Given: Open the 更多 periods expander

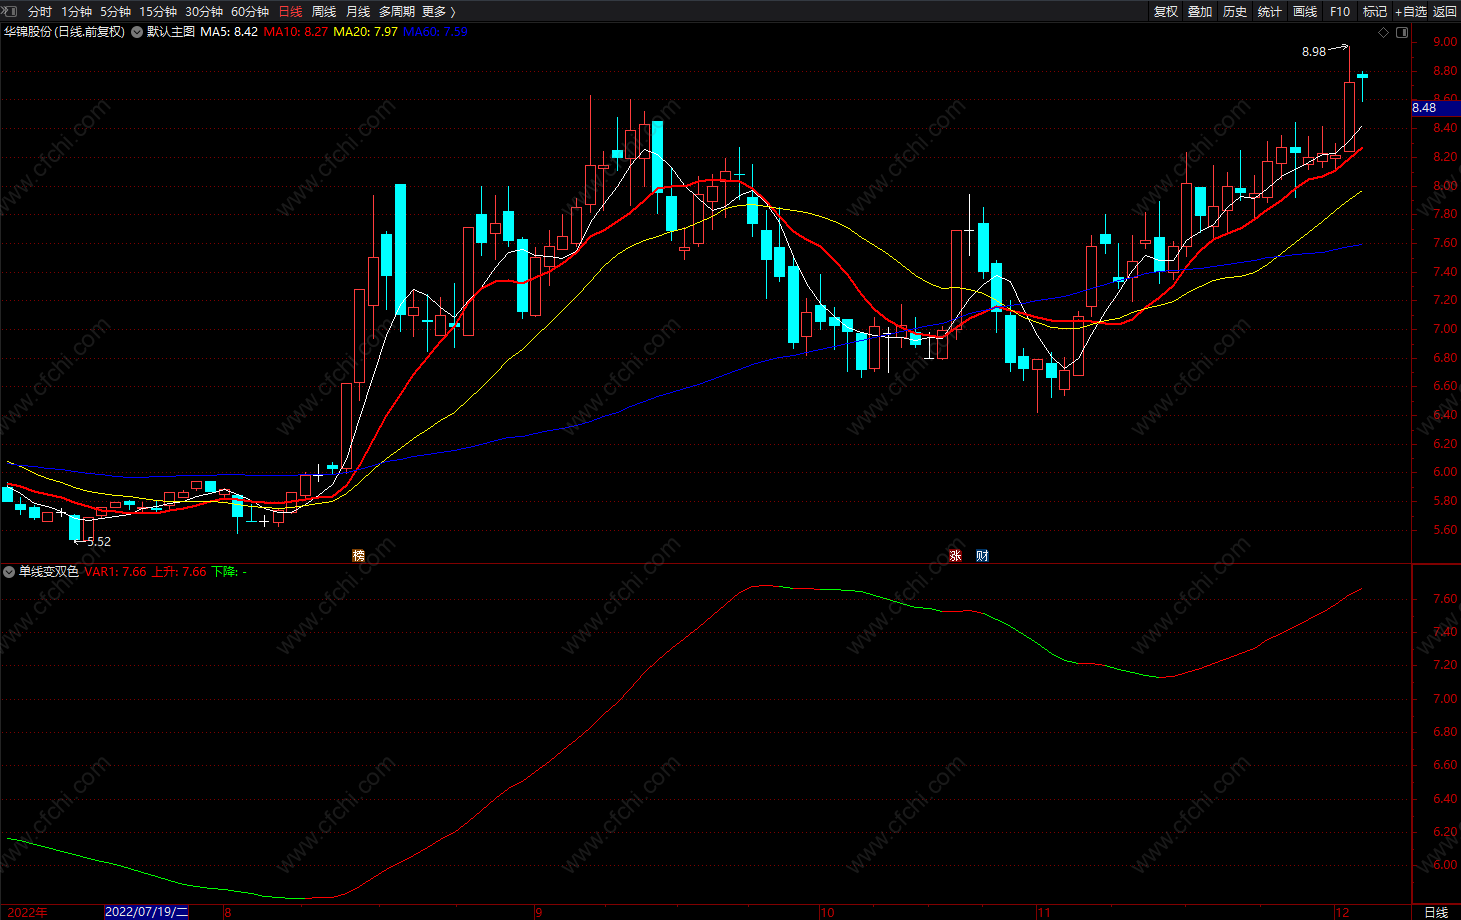Looking at the screenshot, I should [x=438, y=11].
